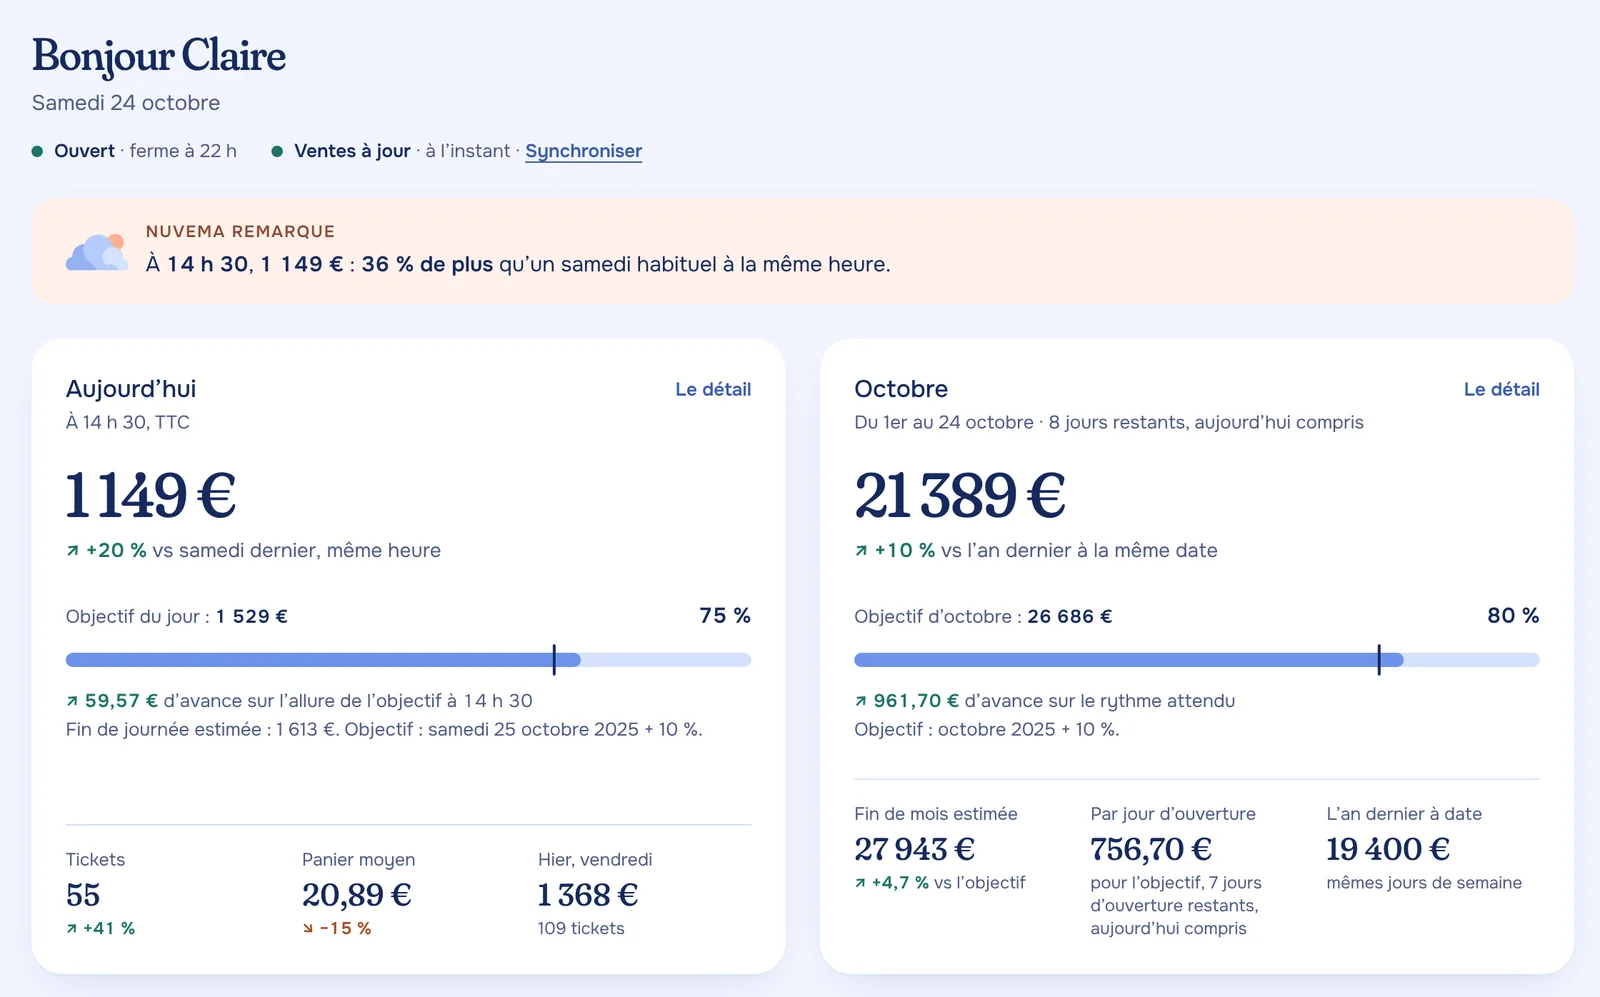Click the Bonjour Claire heading

tap(159, 56)
